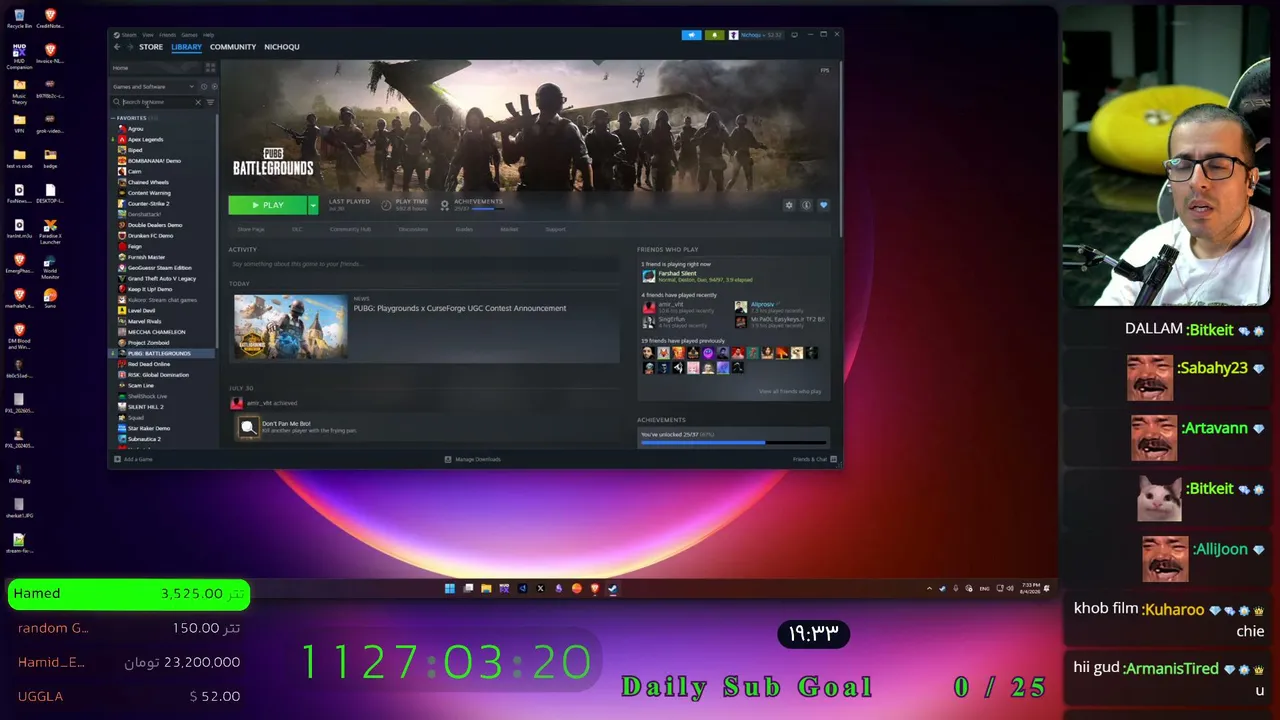
Task: Open the PUBG Playgrounds news thumbnail
Action: tap(290, 326)
